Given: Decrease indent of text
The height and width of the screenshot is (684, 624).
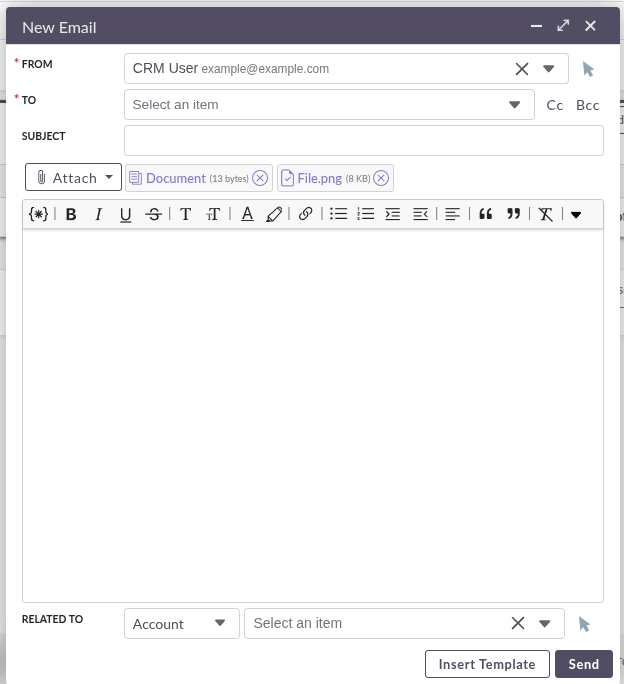Looking at the screenshot, I should coord(421,214).
